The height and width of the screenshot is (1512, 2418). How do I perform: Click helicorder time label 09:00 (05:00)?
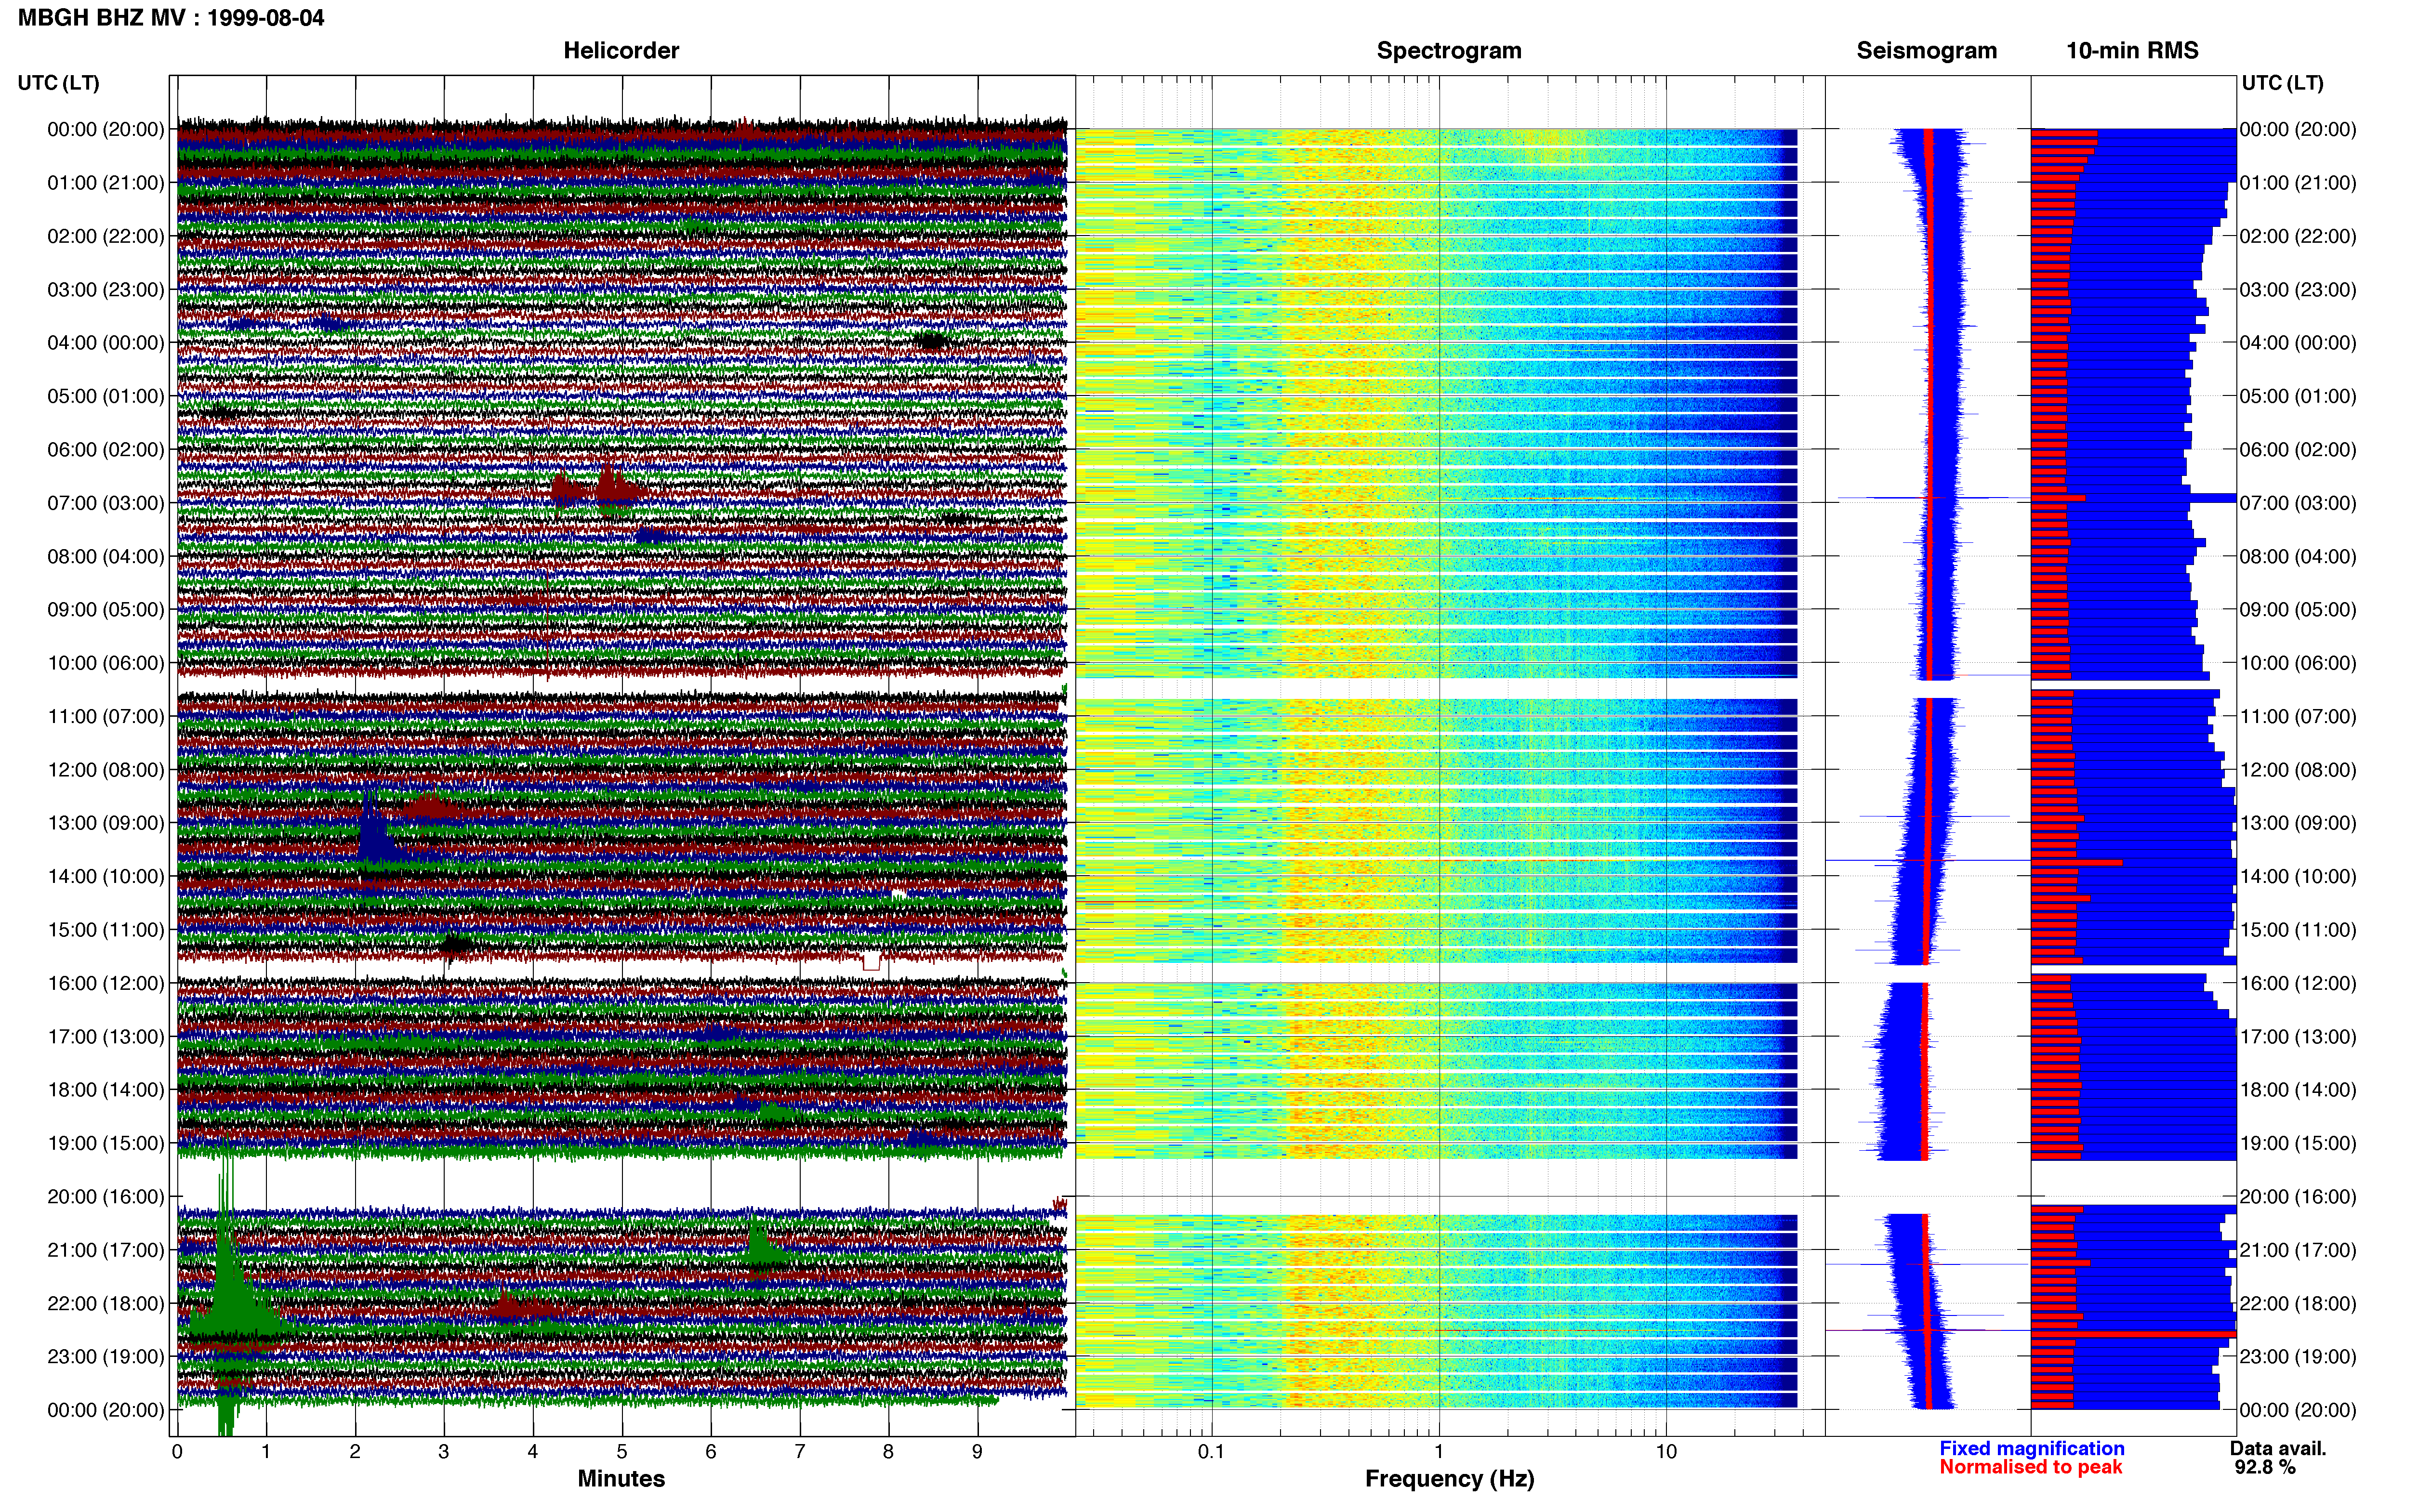tap(106, 609)
